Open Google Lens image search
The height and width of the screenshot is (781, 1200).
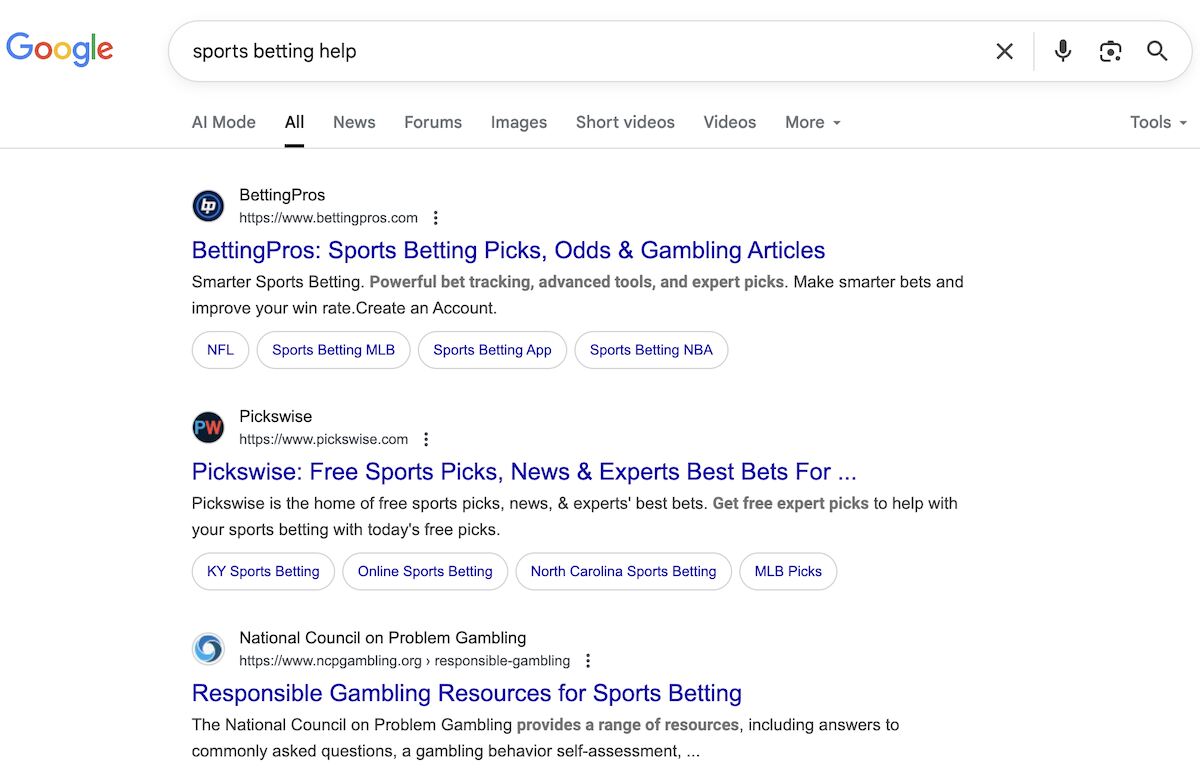[1110, 50]
